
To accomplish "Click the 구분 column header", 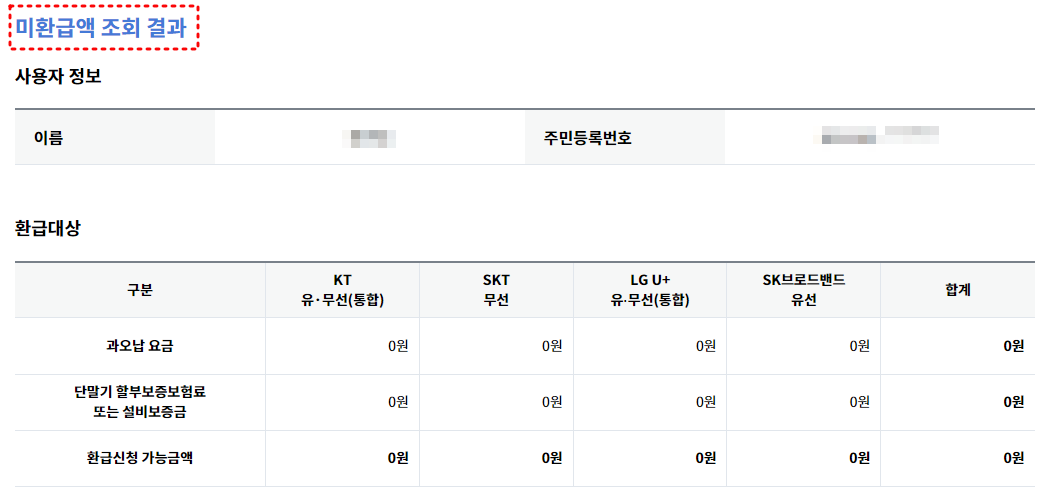I will click(140, 290).
